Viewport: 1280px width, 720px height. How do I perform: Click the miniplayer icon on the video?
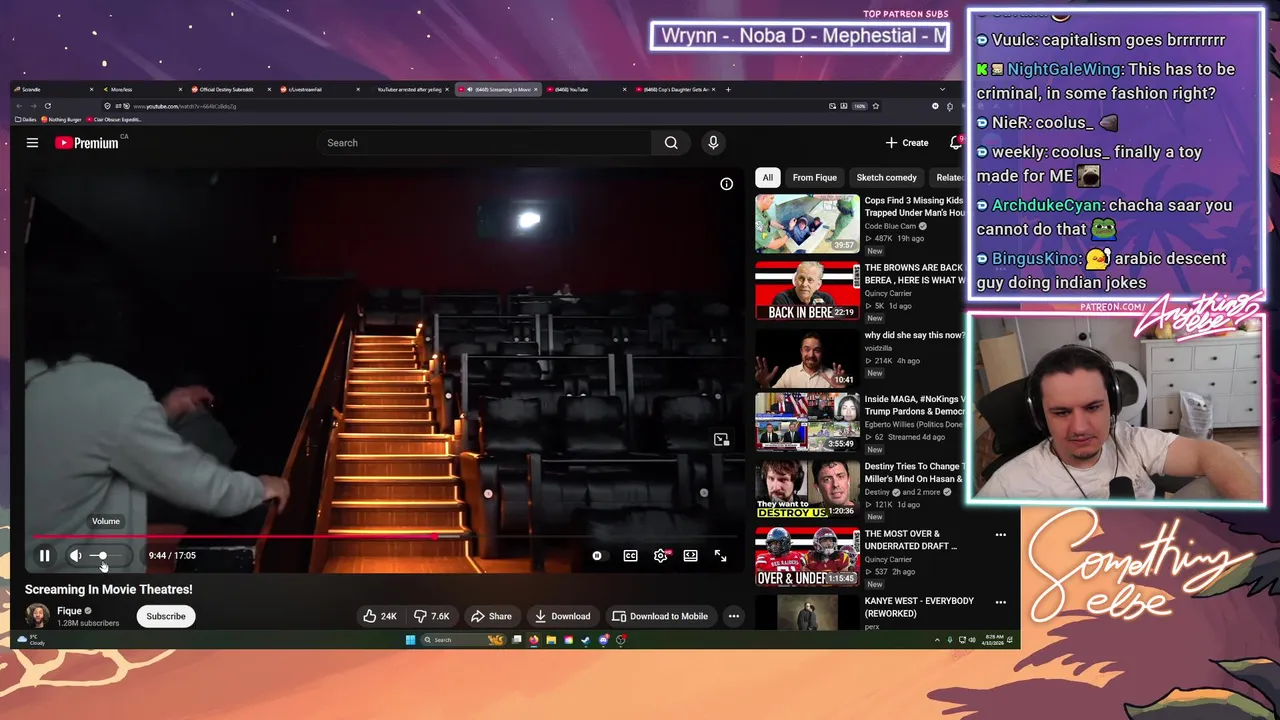(x=721, y=439)
